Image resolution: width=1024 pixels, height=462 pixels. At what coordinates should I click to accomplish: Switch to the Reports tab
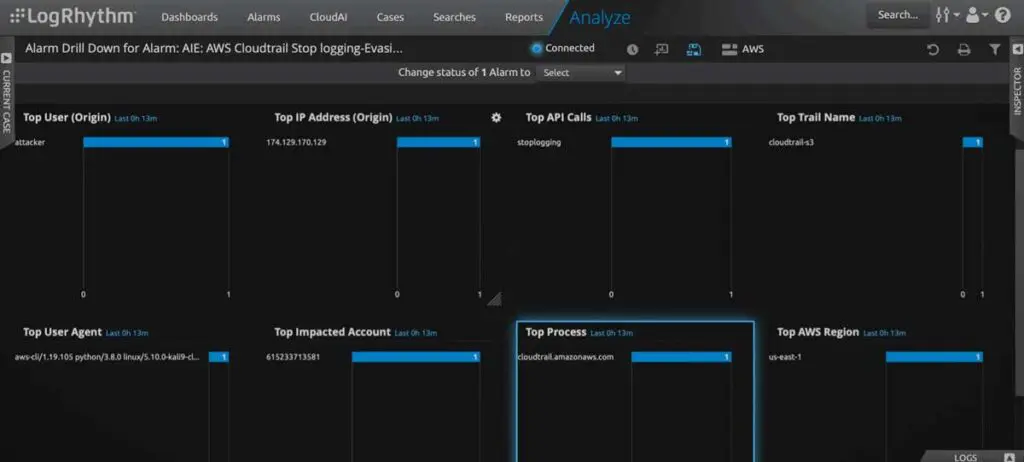[x=524, y=18]
